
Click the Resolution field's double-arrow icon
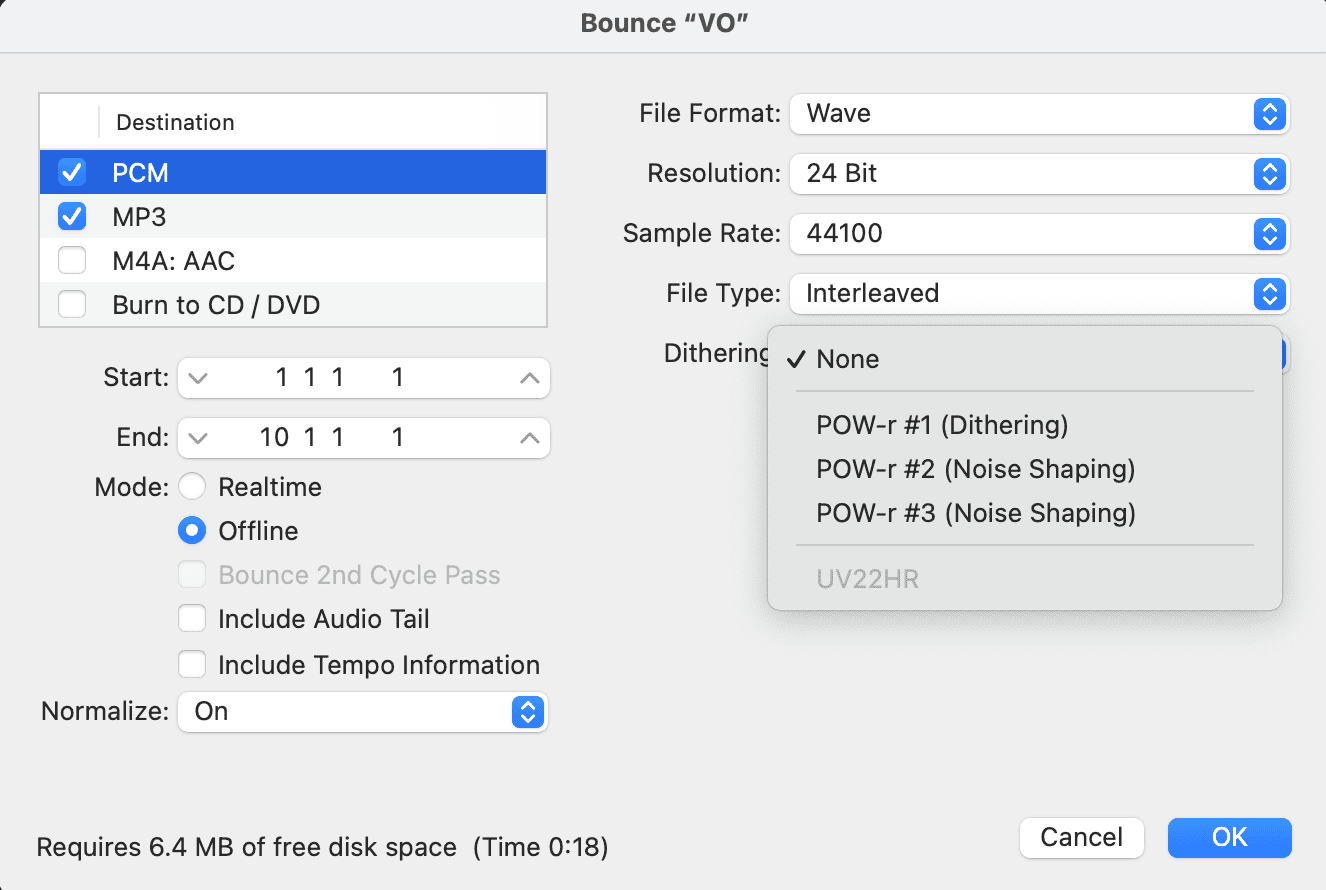click(1268, 174)
